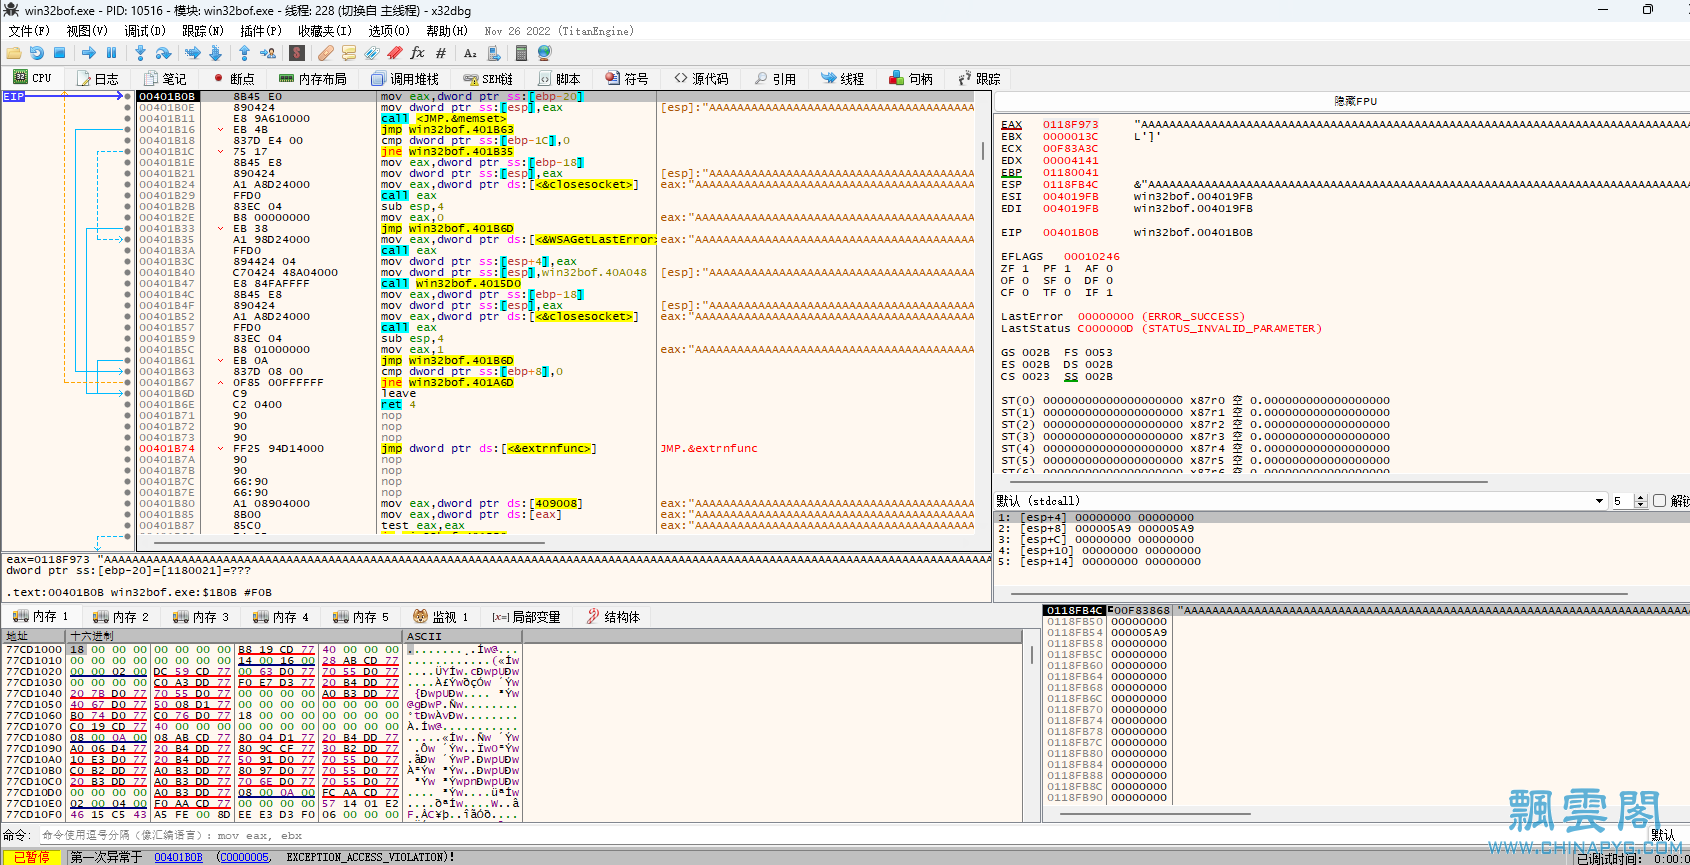Open patches with the bandage icon

[x=326, y=53]
